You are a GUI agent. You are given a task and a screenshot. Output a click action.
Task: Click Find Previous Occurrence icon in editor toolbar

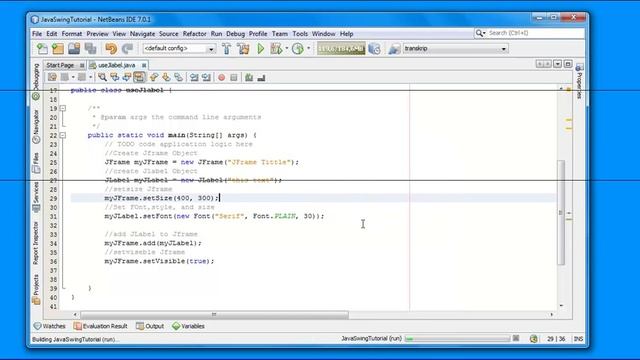115,77
